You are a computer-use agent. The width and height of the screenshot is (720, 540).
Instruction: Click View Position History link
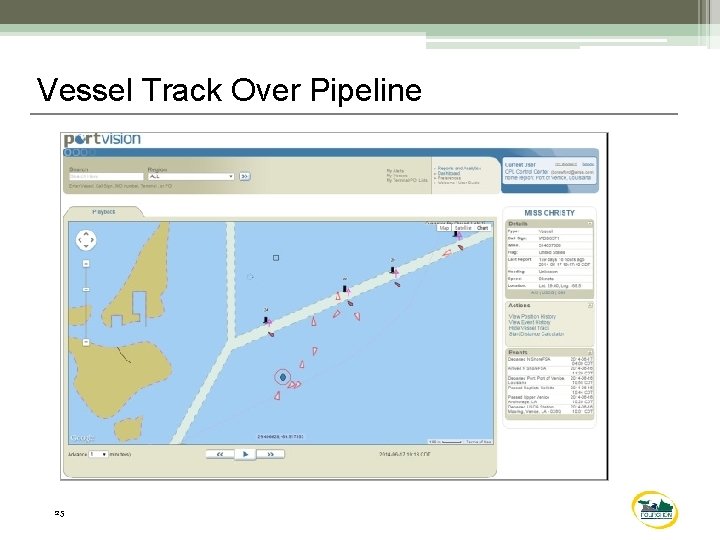point(532,316)
